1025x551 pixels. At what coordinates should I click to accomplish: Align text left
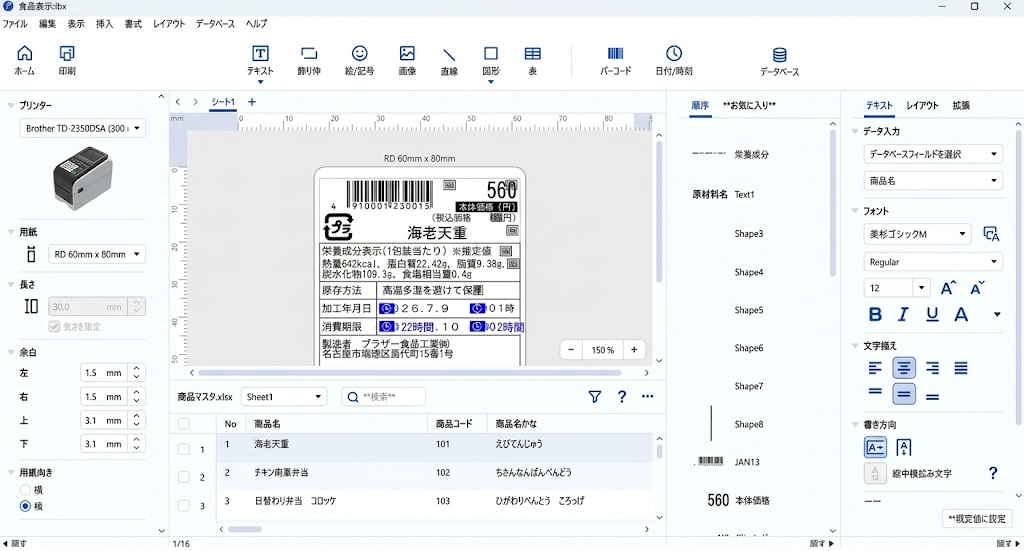(875, 369)
